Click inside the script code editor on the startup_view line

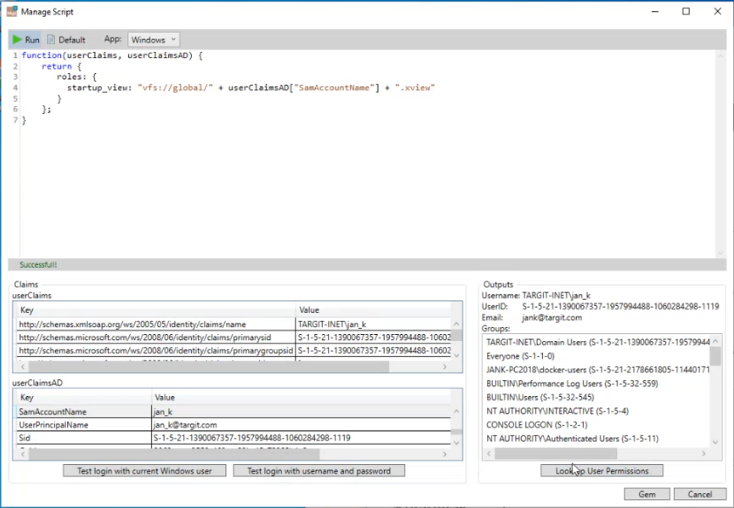tap(251, 88)
